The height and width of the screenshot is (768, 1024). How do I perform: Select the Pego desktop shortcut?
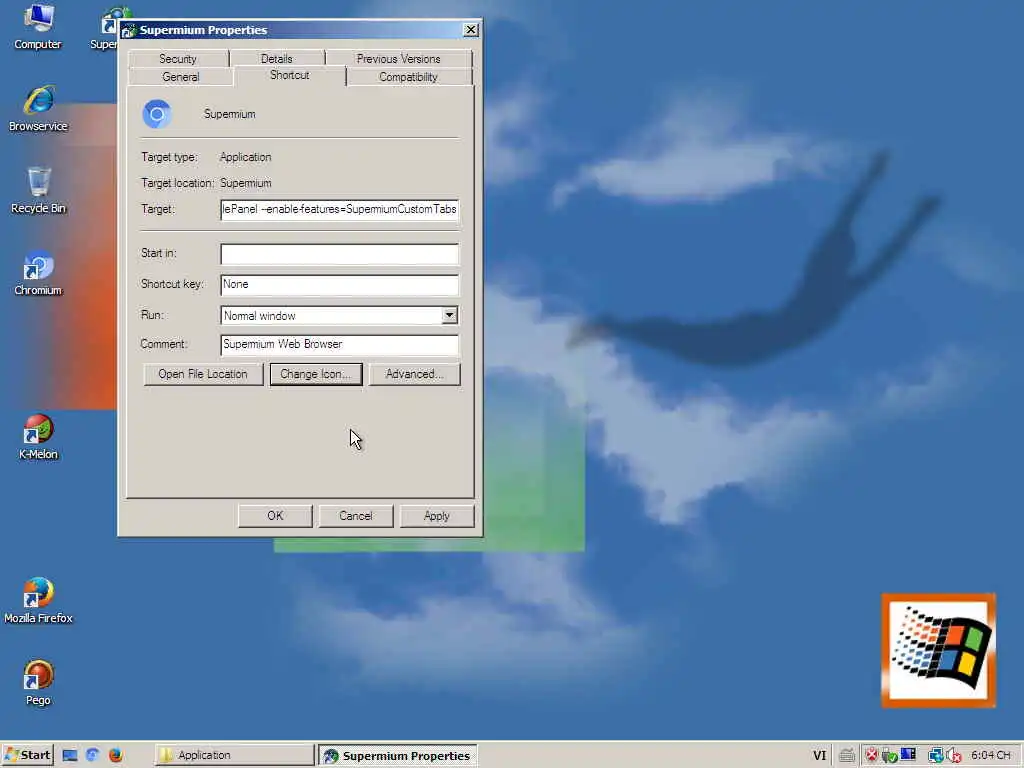click(x=38, y=682)
